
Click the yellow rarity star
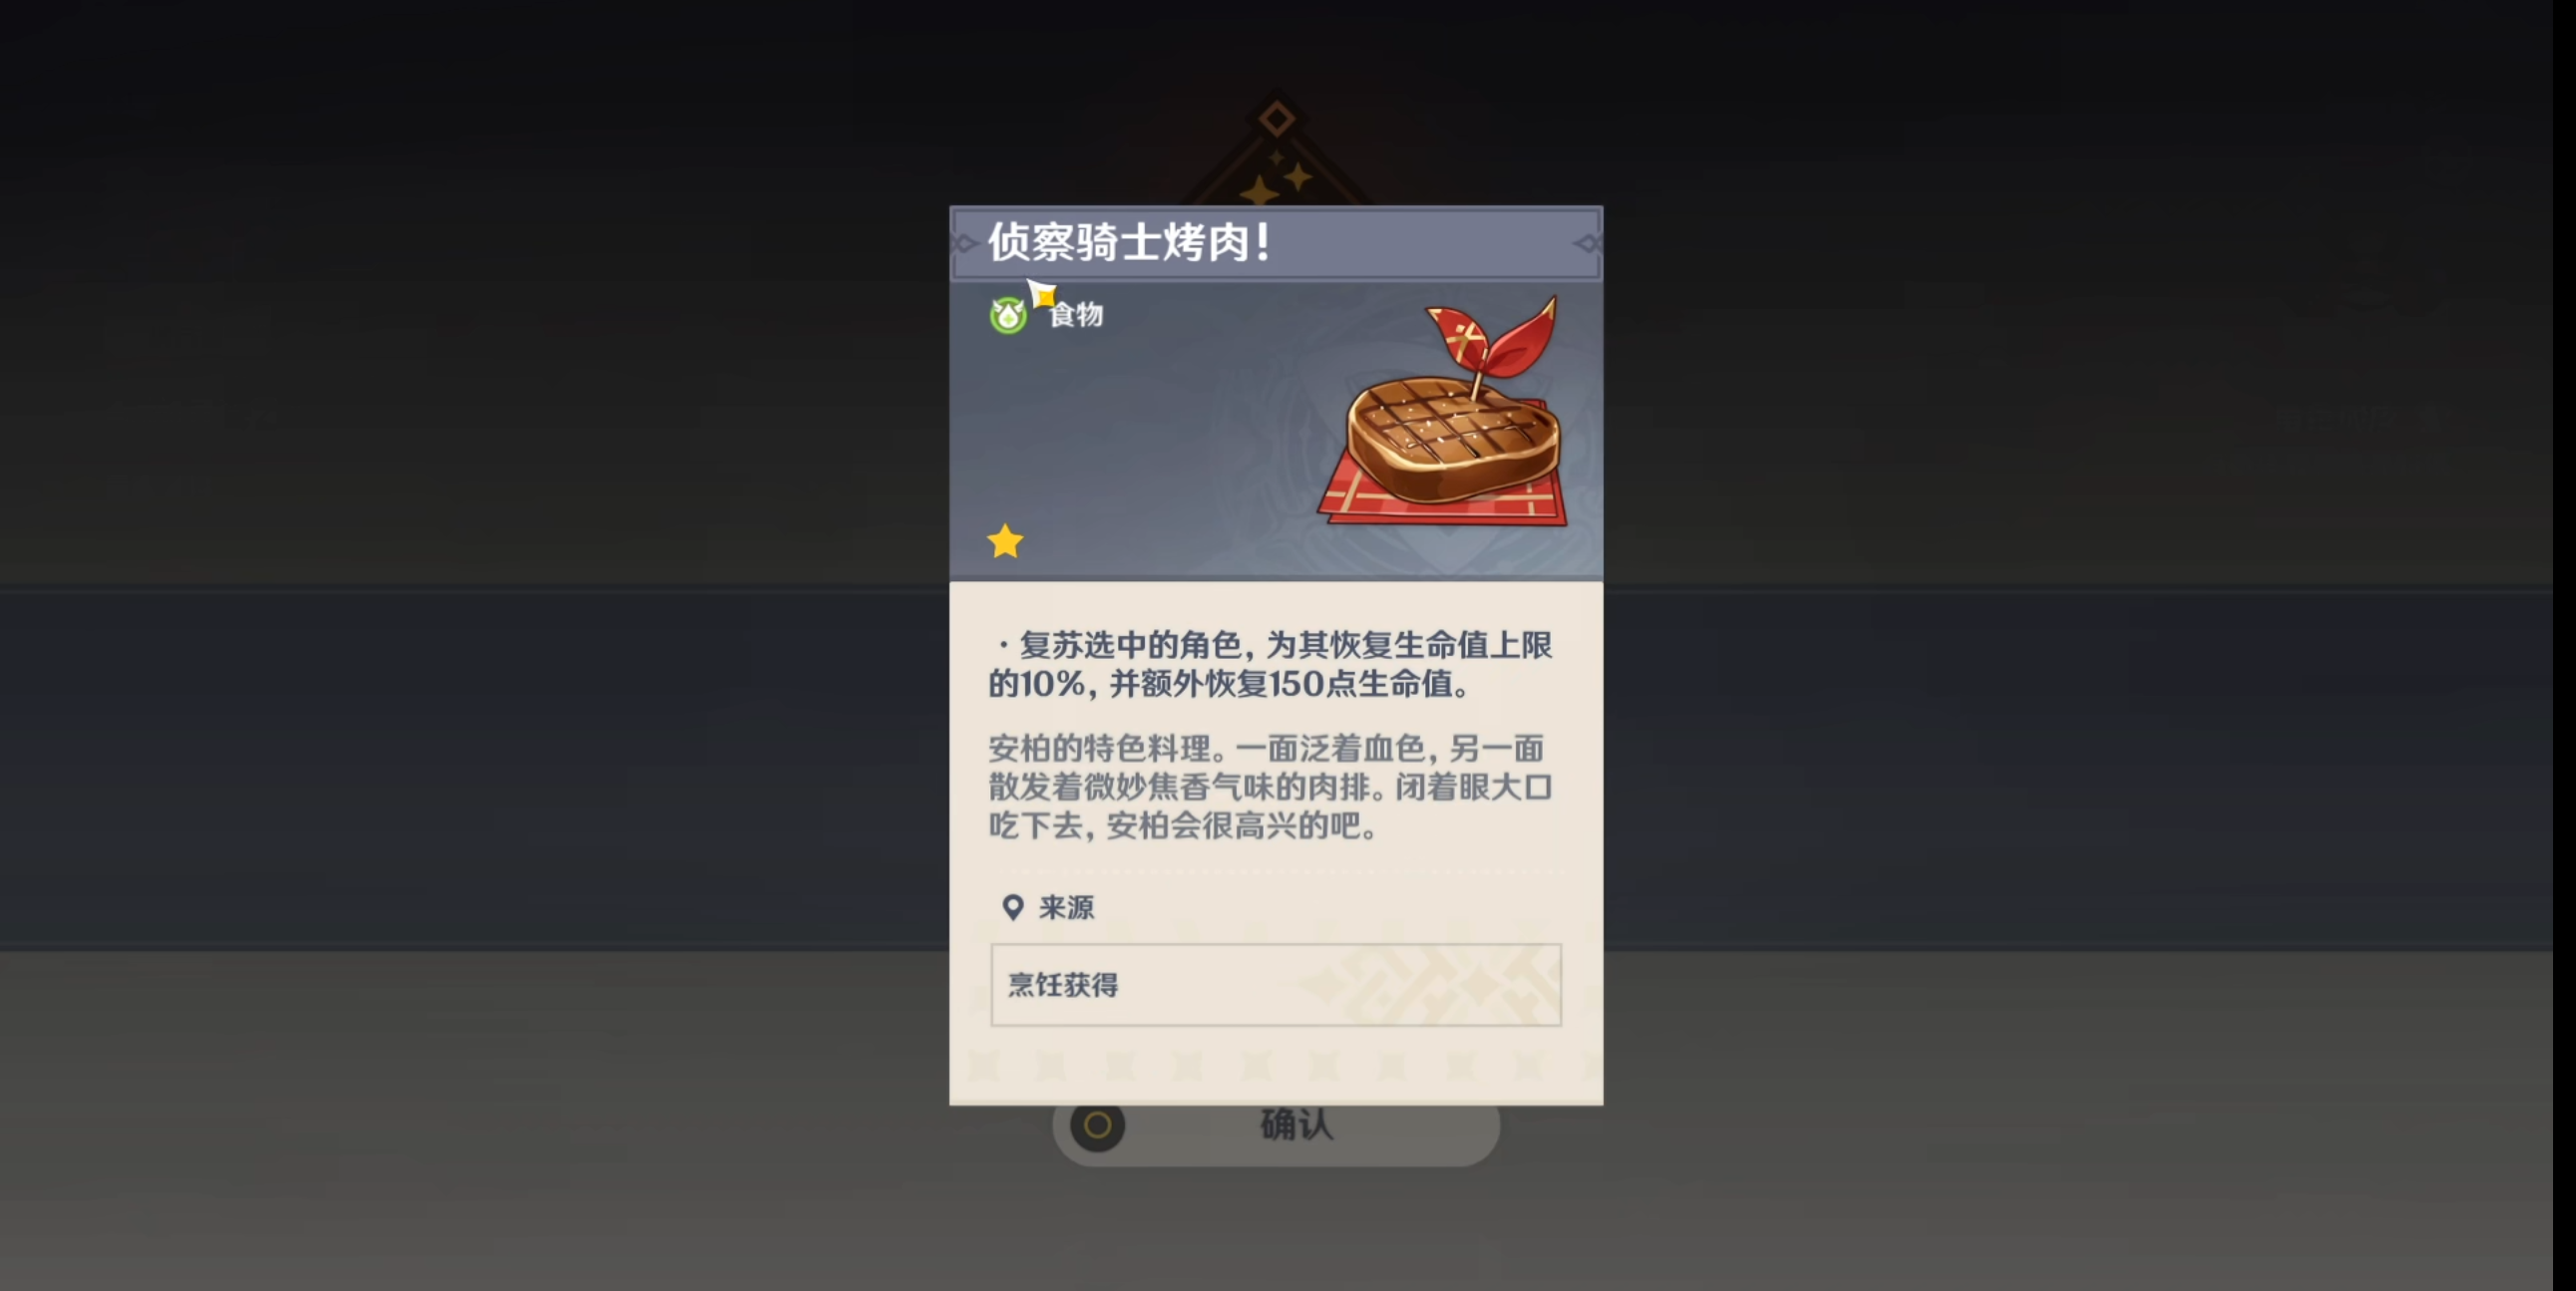tap(1005, 541)
